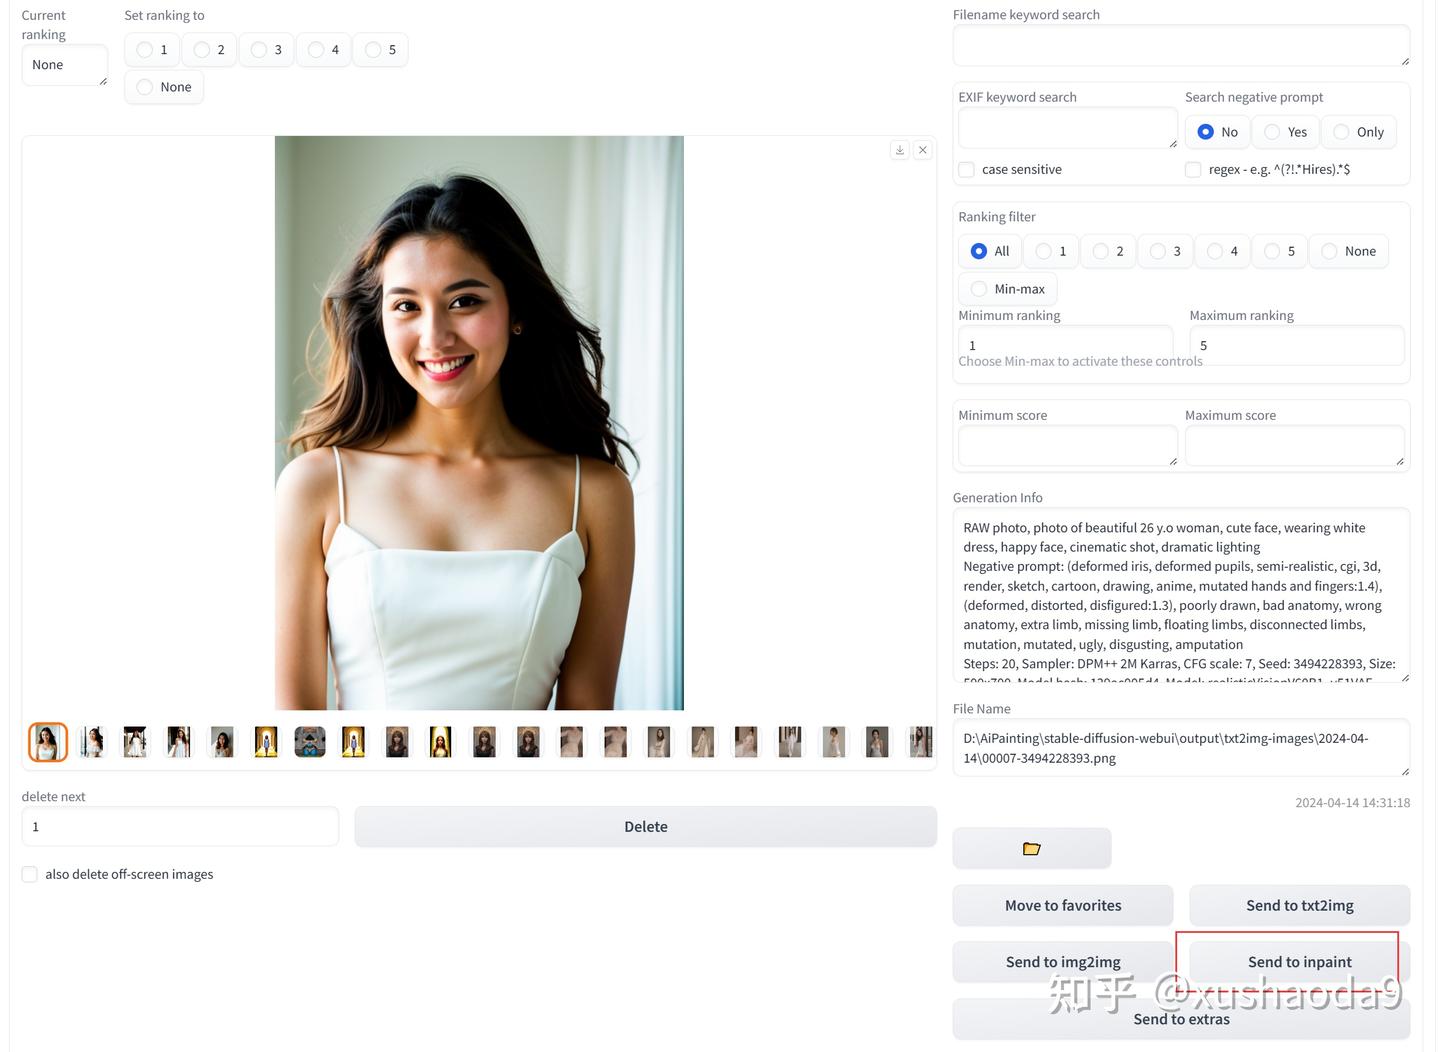The width and height of the screenshot is (1440, 1052).
Task: Select the cartoon robot thumbnail in gallery
Action: click(310, 742)
